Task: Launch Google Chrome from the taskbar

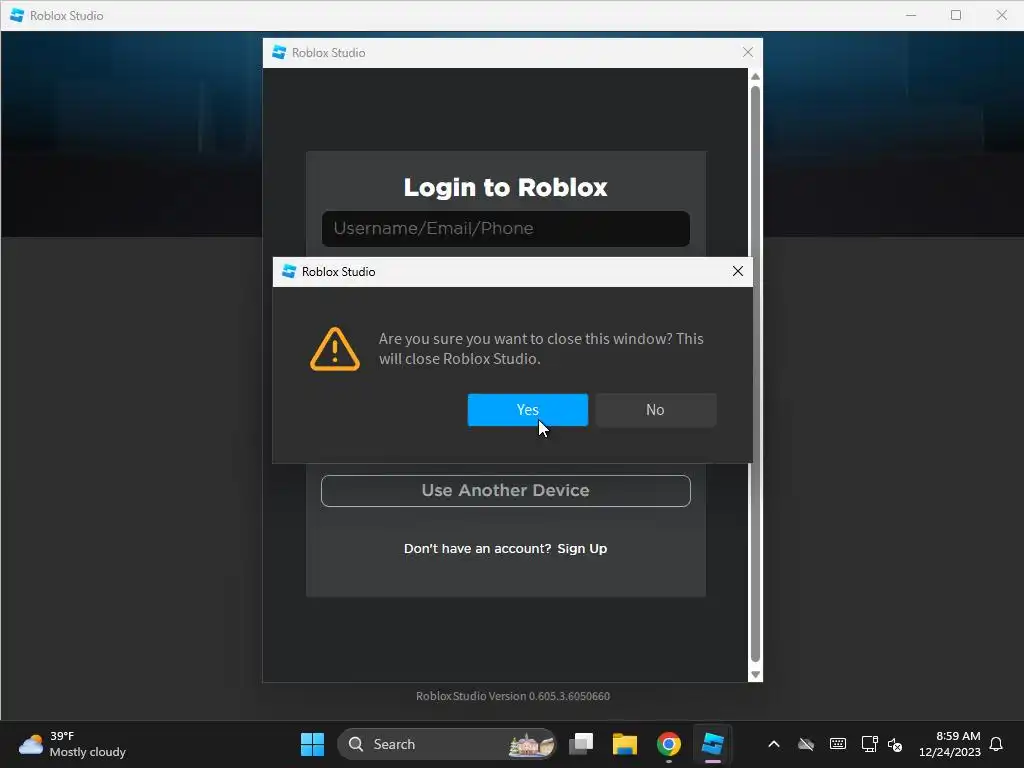Action: [668, 744]
